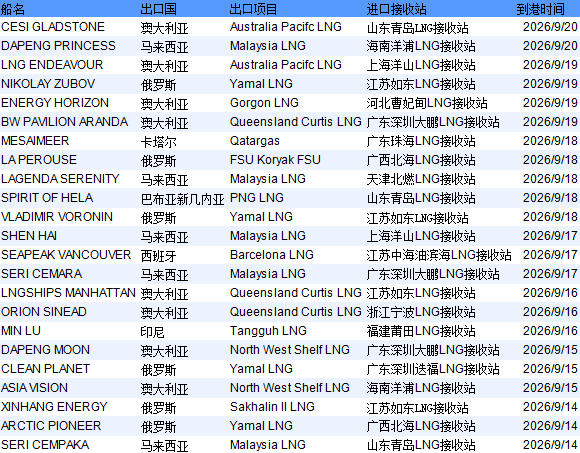This screenshot has height=453, width=580.
Task: Click arrival date in XINHANG ENERGY row
Action: point(550,407)
